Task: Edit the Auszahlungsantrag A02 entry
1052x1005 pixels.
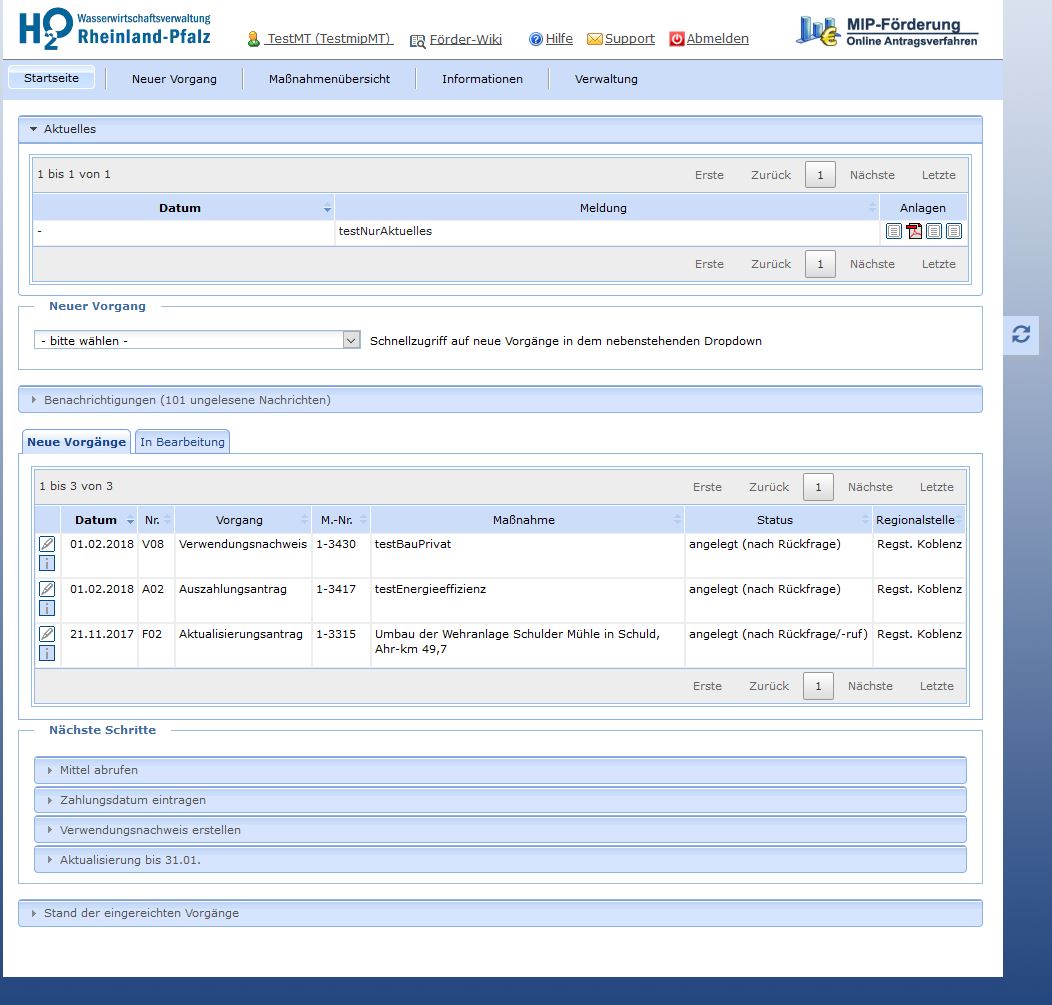Action: pyautogui.click(x=47, y=589)
